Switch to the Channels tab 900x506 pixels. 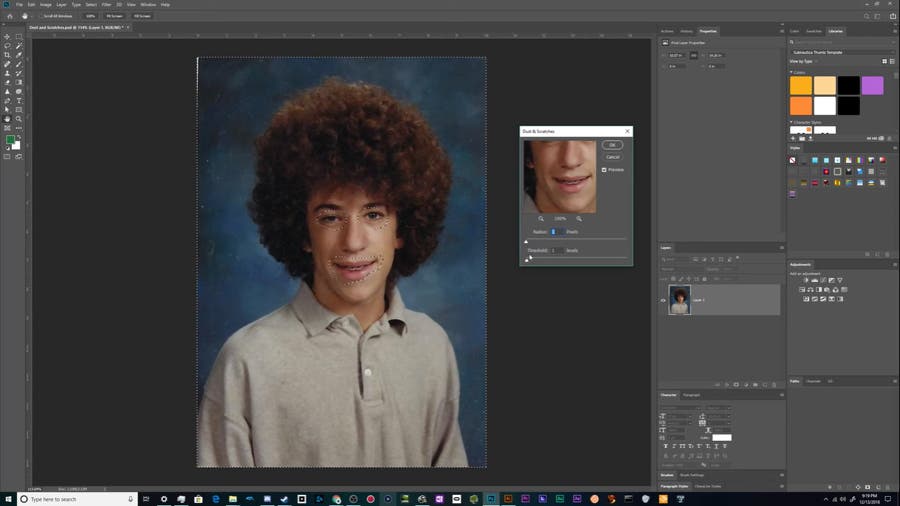pyautogui.click(x=813, y=381)
